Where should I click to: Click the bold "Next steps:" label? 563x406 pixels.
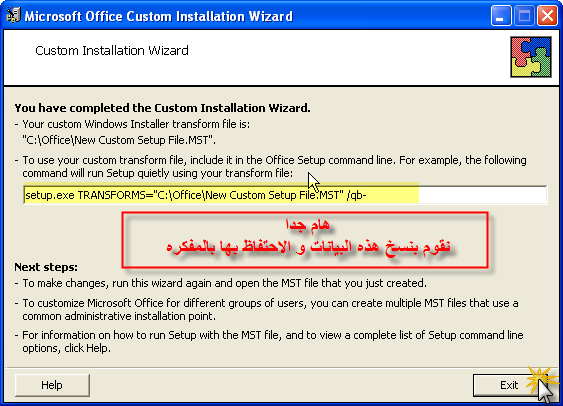click(x=46, y=267)
